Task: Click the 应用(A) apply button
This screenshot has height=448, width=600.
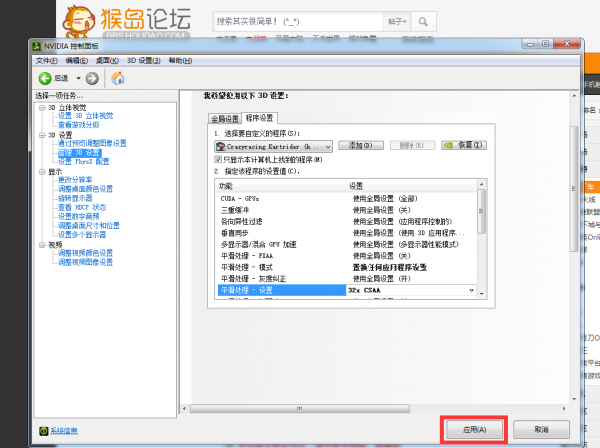Action: [x=474, y=430]
